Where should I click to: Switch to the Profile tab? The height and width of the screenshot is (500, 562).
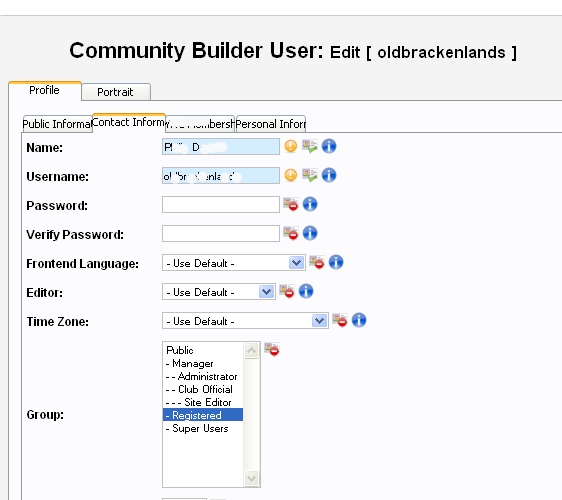(45, 91)
